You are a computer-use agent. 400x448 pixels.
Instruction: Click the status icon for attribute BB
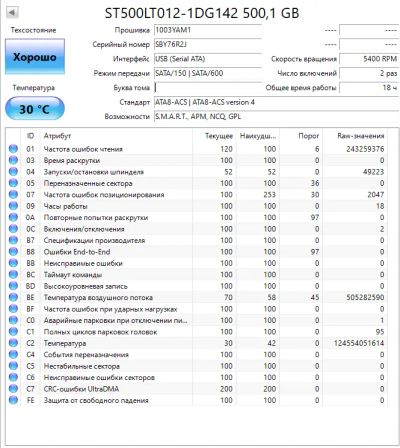pos(13,263)
